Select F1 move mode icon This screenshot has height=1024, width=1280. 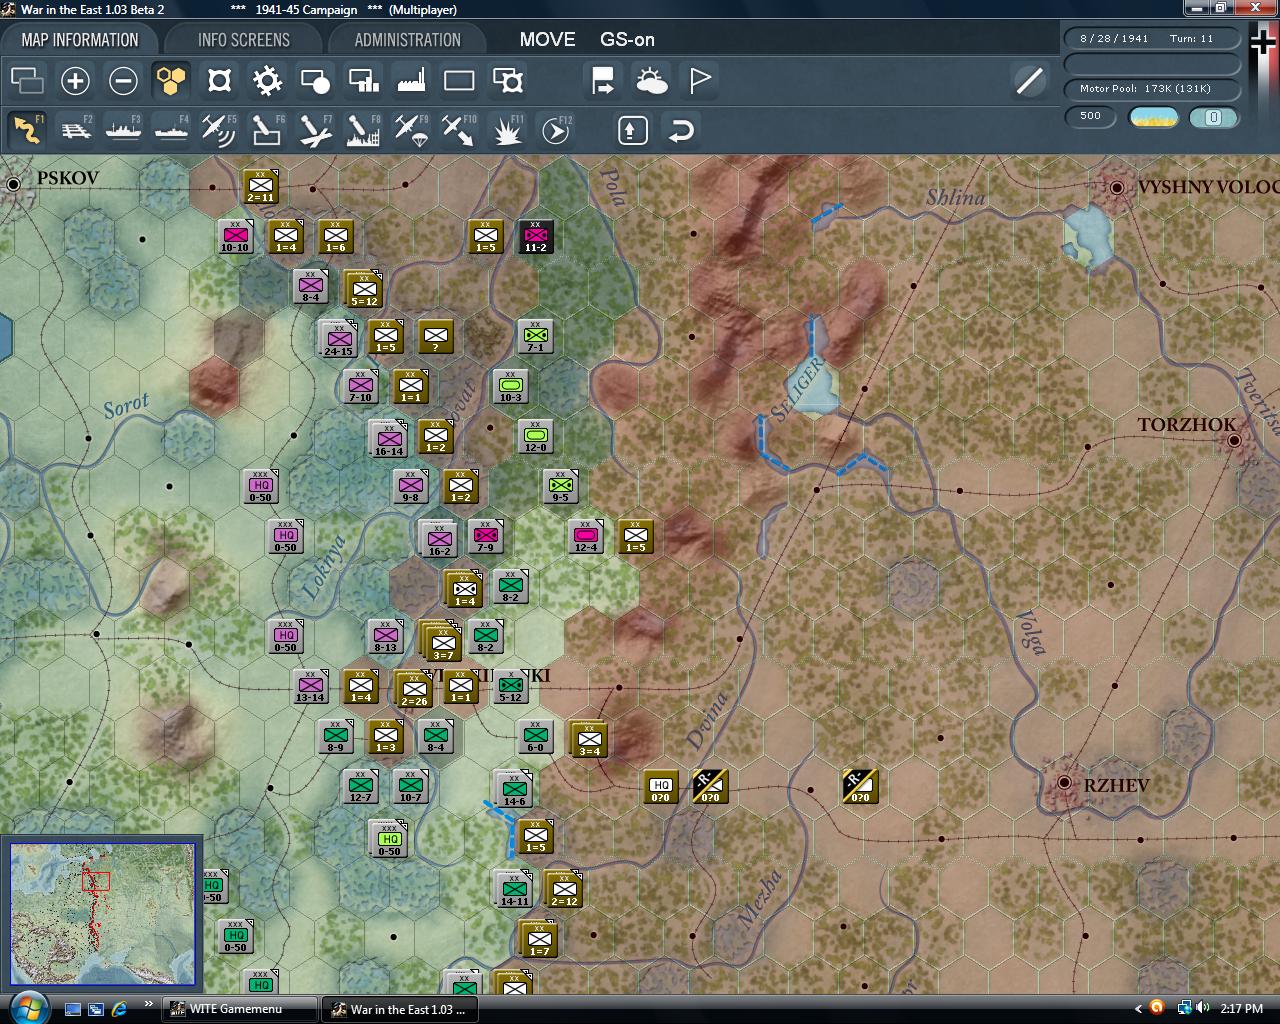pyautogui.click(x=27, y=130)
